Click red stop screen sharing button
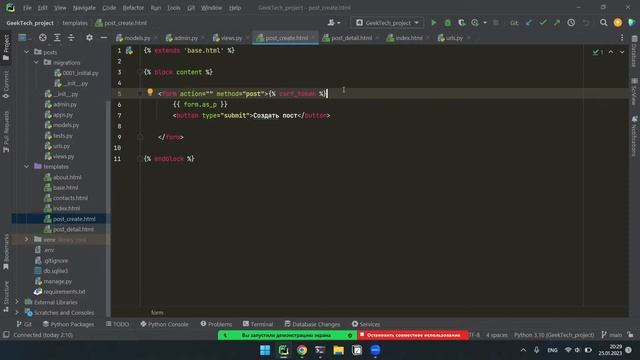Screen dimensions: 640x360 (413, 335)
